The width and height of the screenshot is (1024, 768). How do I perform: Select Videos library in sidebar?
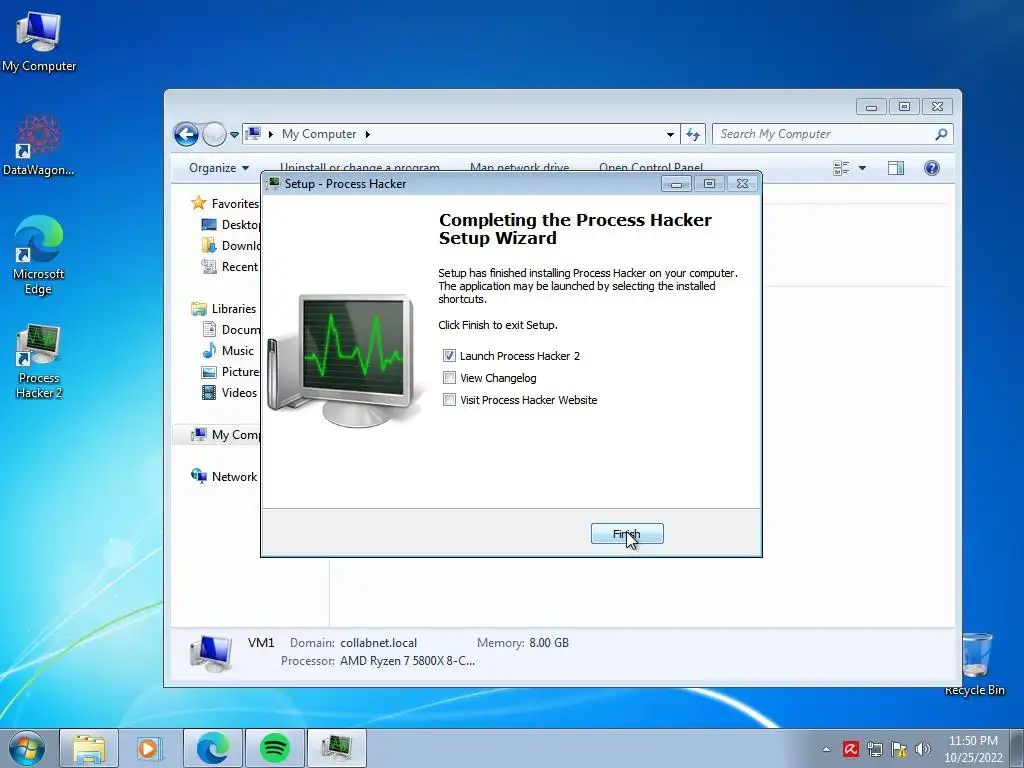click(229, 392)
